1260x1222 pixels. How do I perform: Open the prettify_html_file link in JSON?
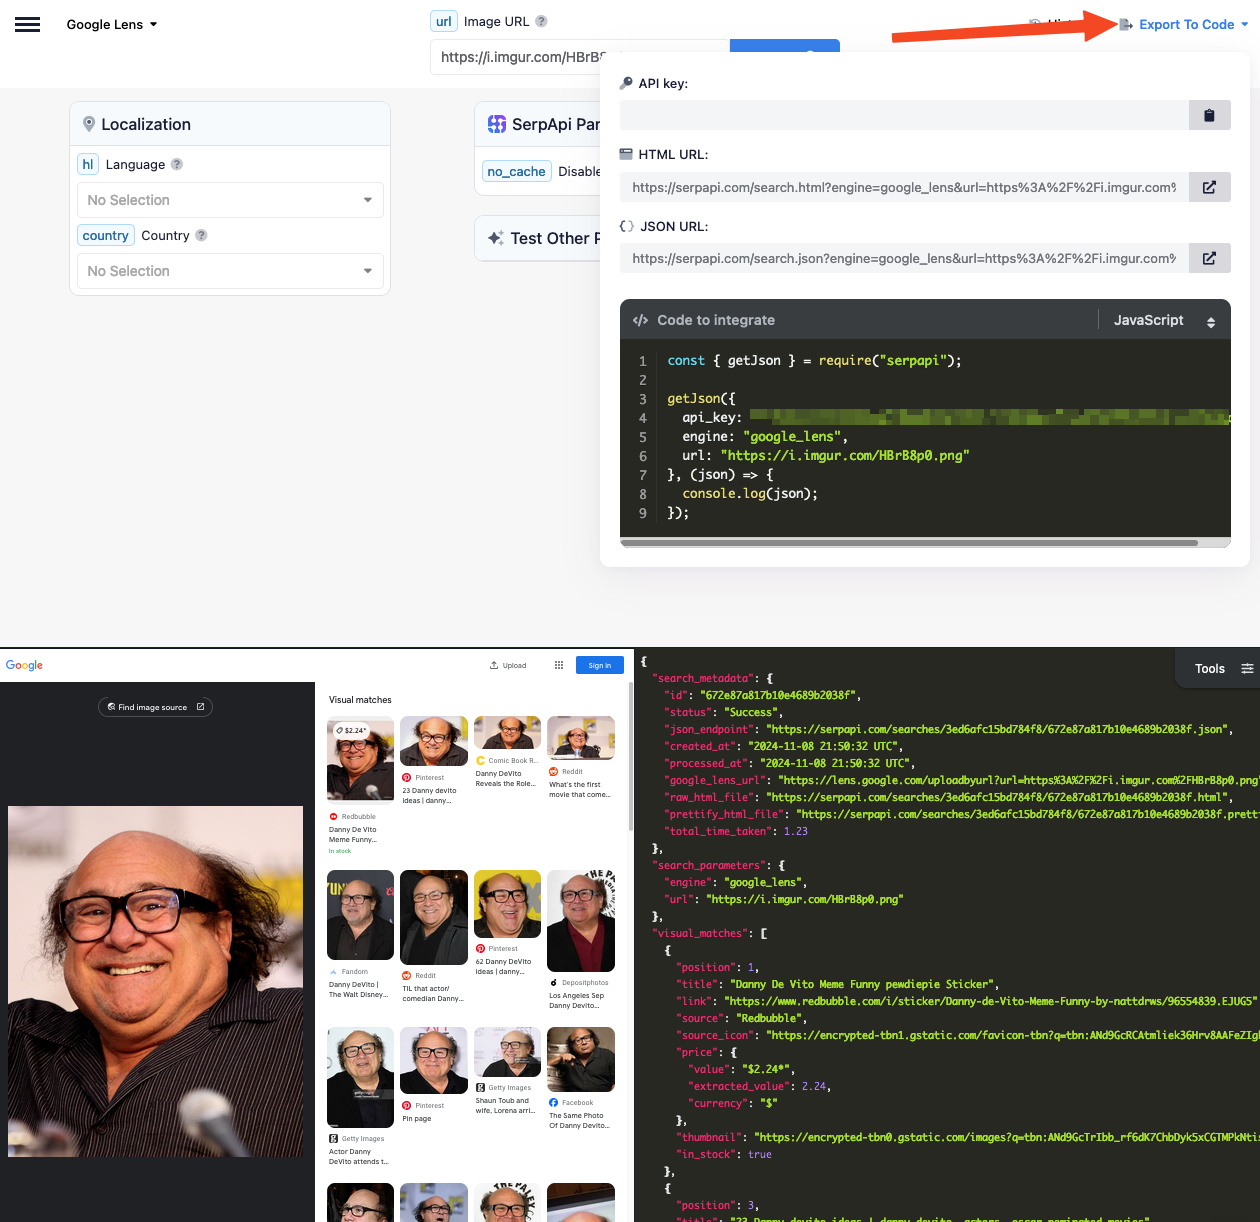coord(1028,814)
